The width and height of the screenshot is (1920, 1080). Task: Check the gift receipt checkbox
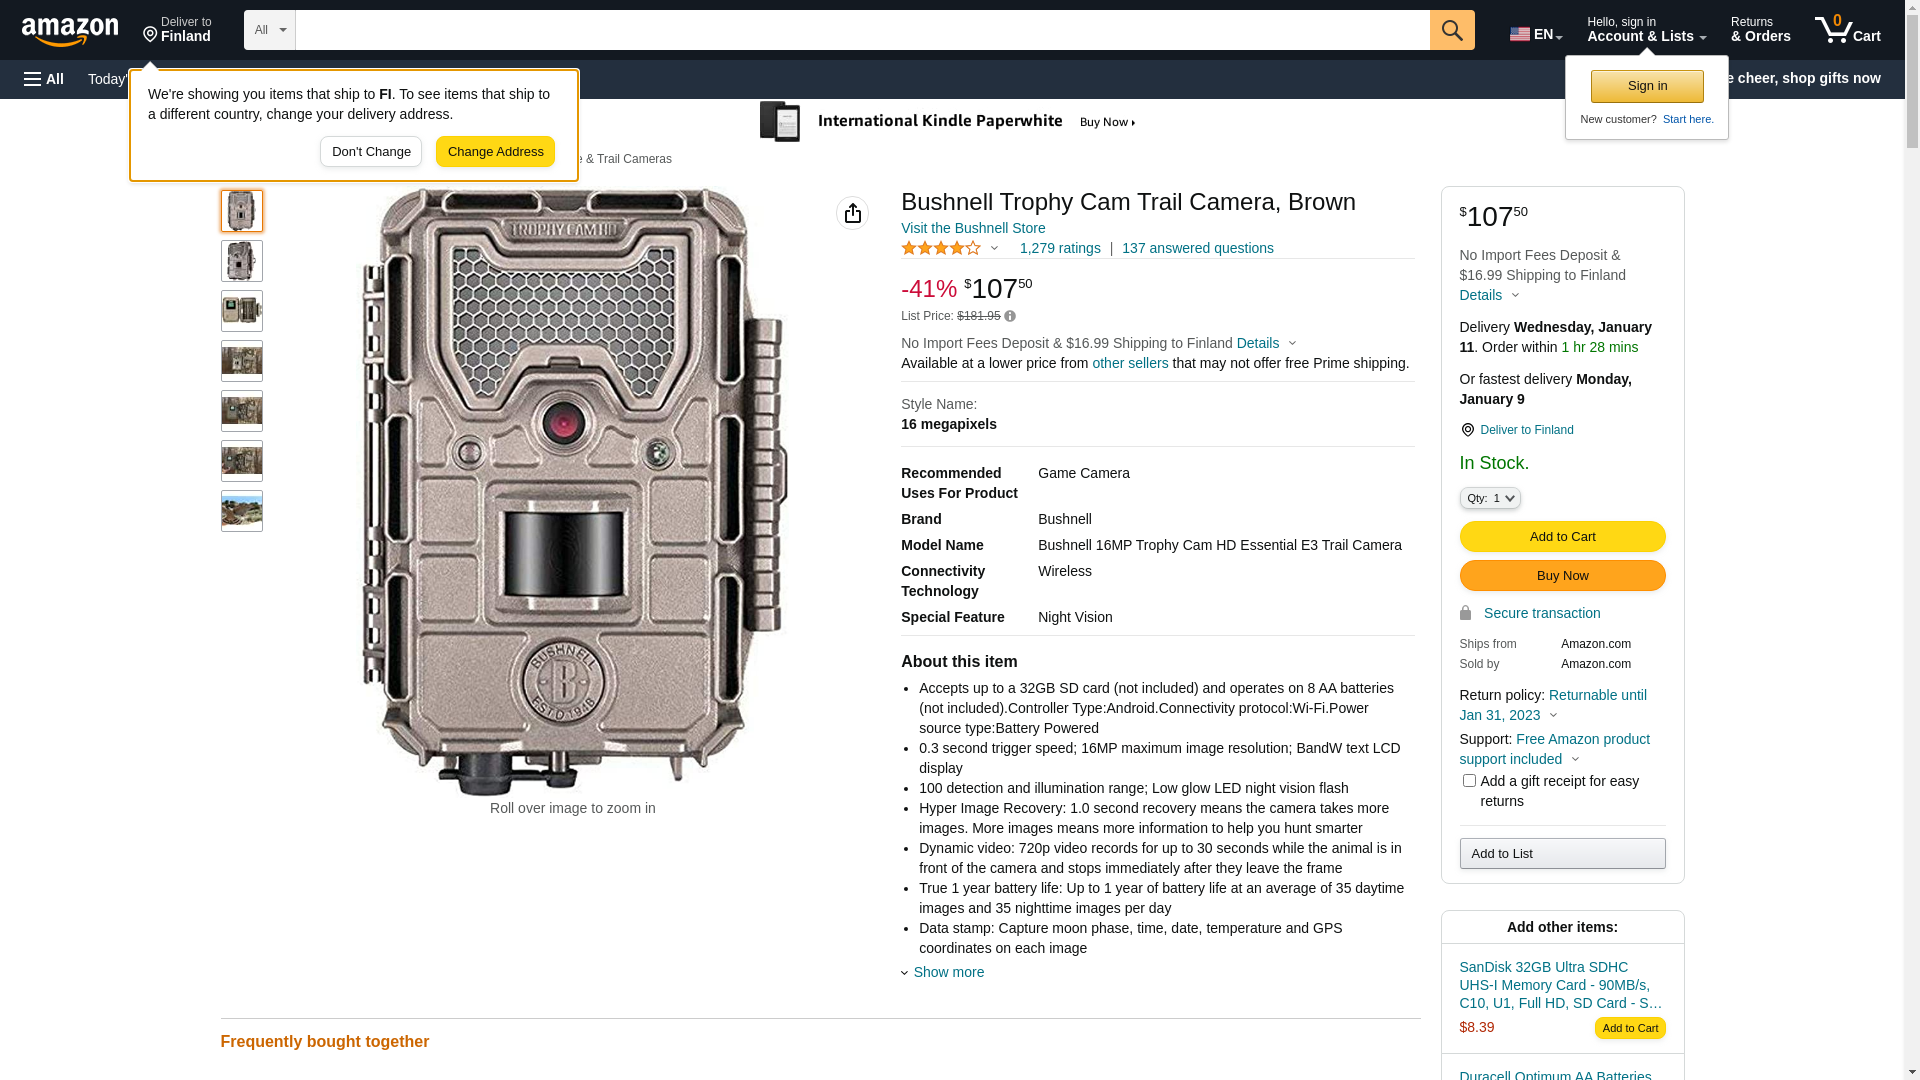(1468, 781)
